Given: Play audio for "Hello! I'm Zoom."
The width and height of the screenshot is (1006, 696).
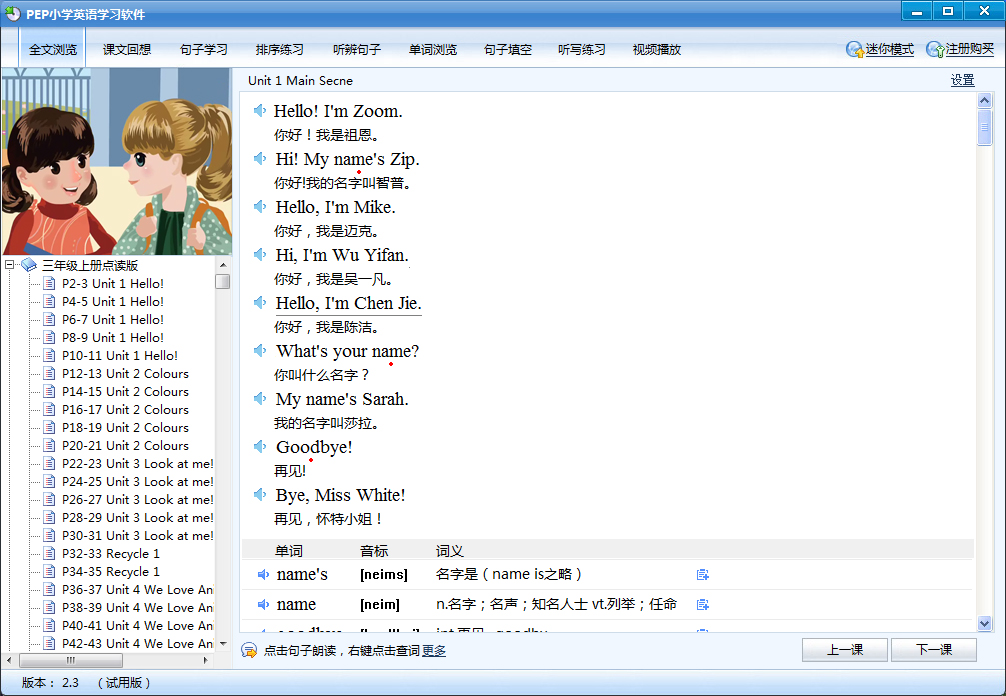Looking at the screenshot, I should click(260, 111).
